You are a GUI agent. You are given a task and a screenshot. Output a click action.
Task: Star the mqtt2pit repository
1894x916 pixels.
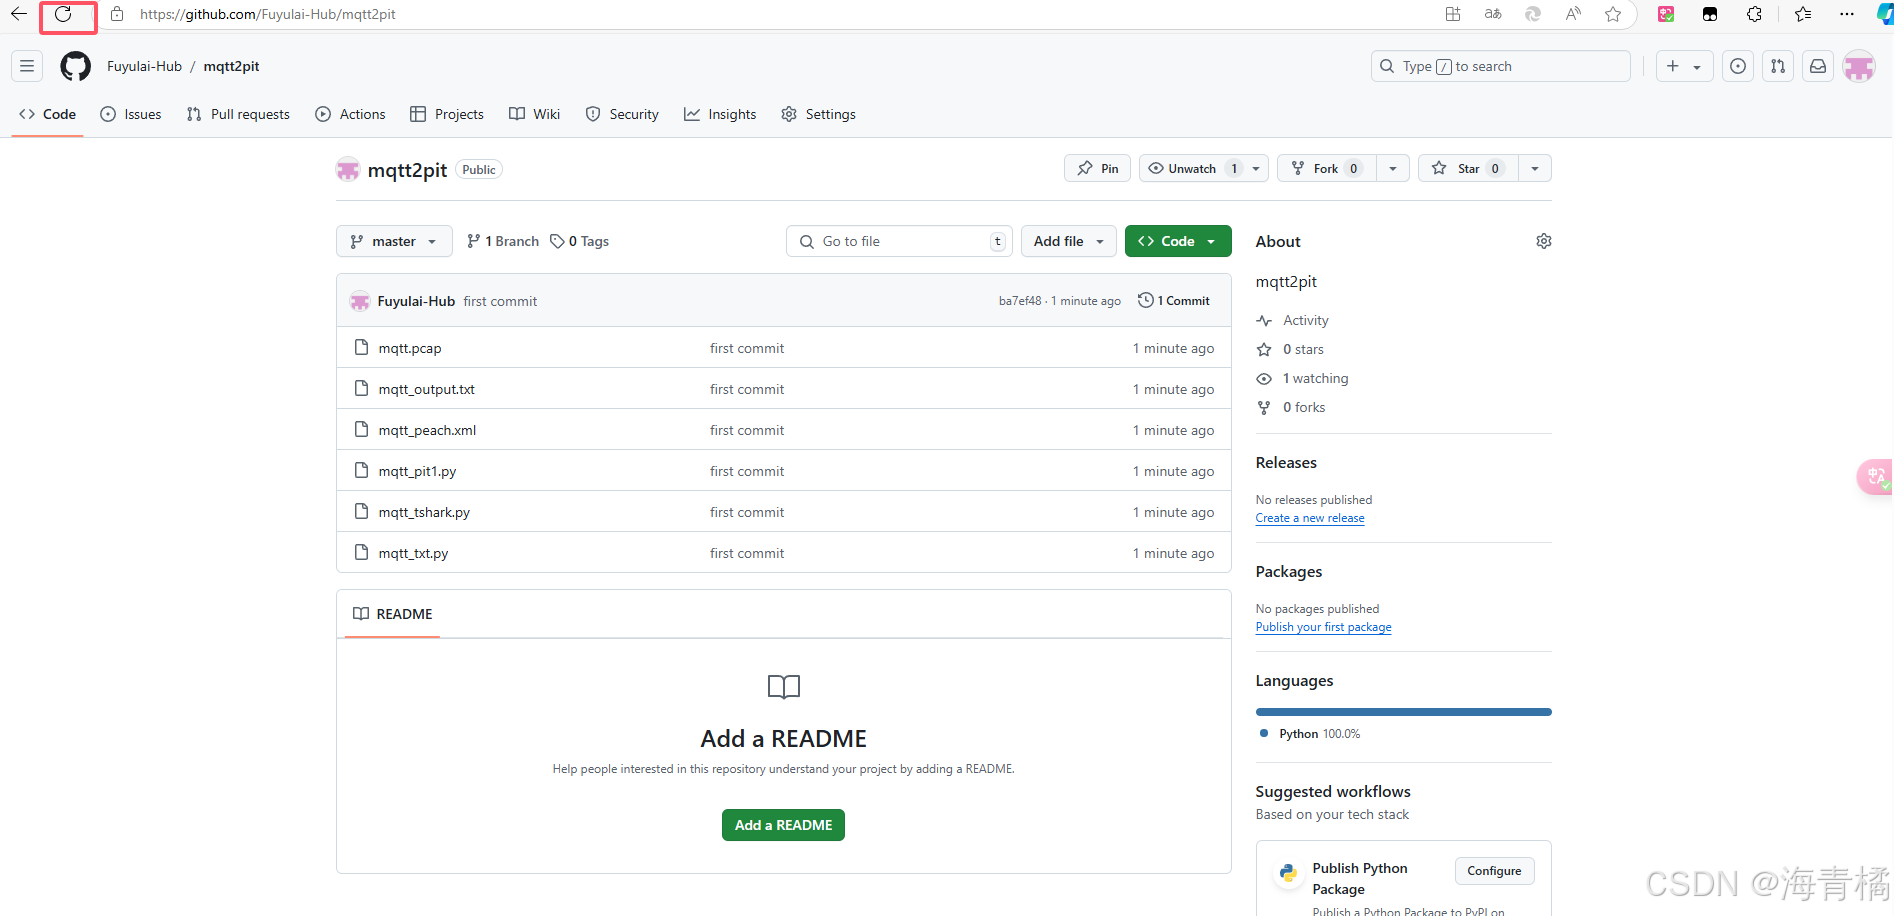(1469, 168)
